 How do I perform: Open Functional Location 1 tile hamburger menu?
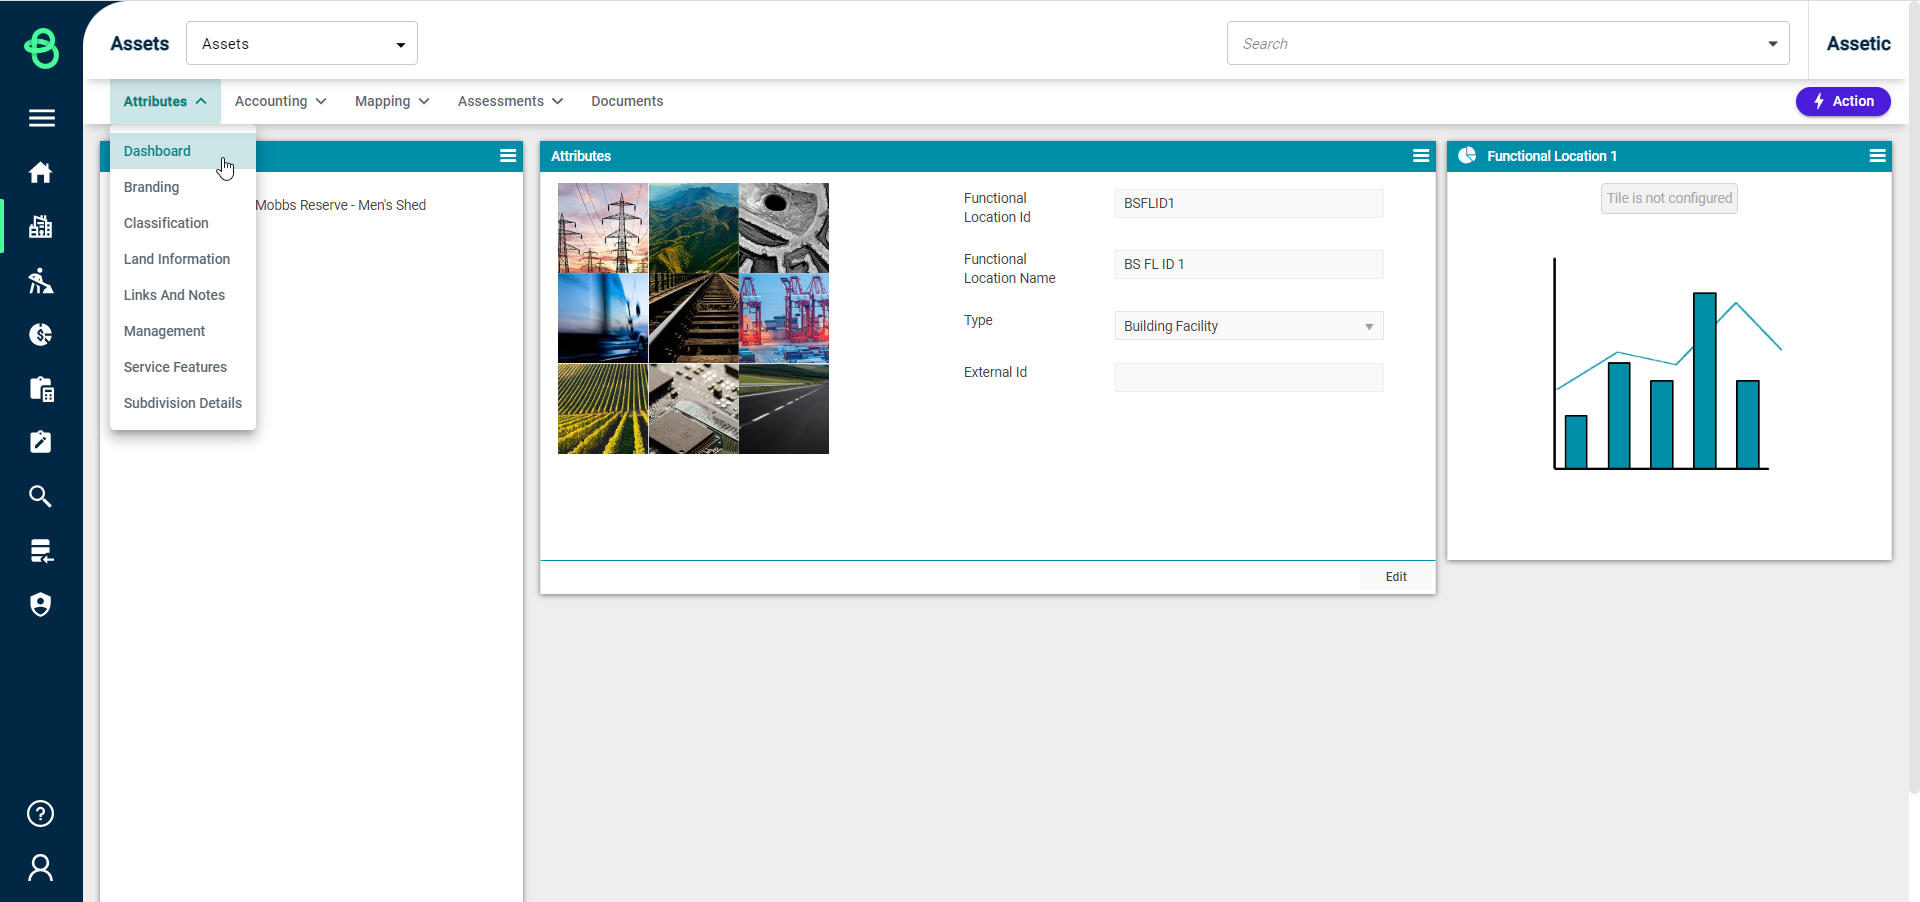tap(1877, 156)
